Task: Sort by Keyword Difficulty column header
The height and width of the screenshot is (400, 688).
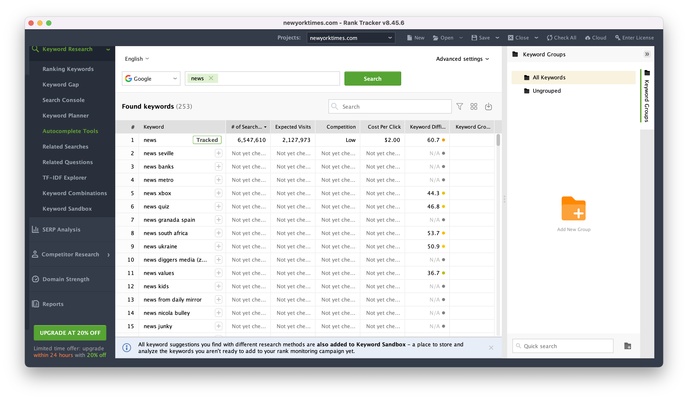Action: (x=427, y=127)
